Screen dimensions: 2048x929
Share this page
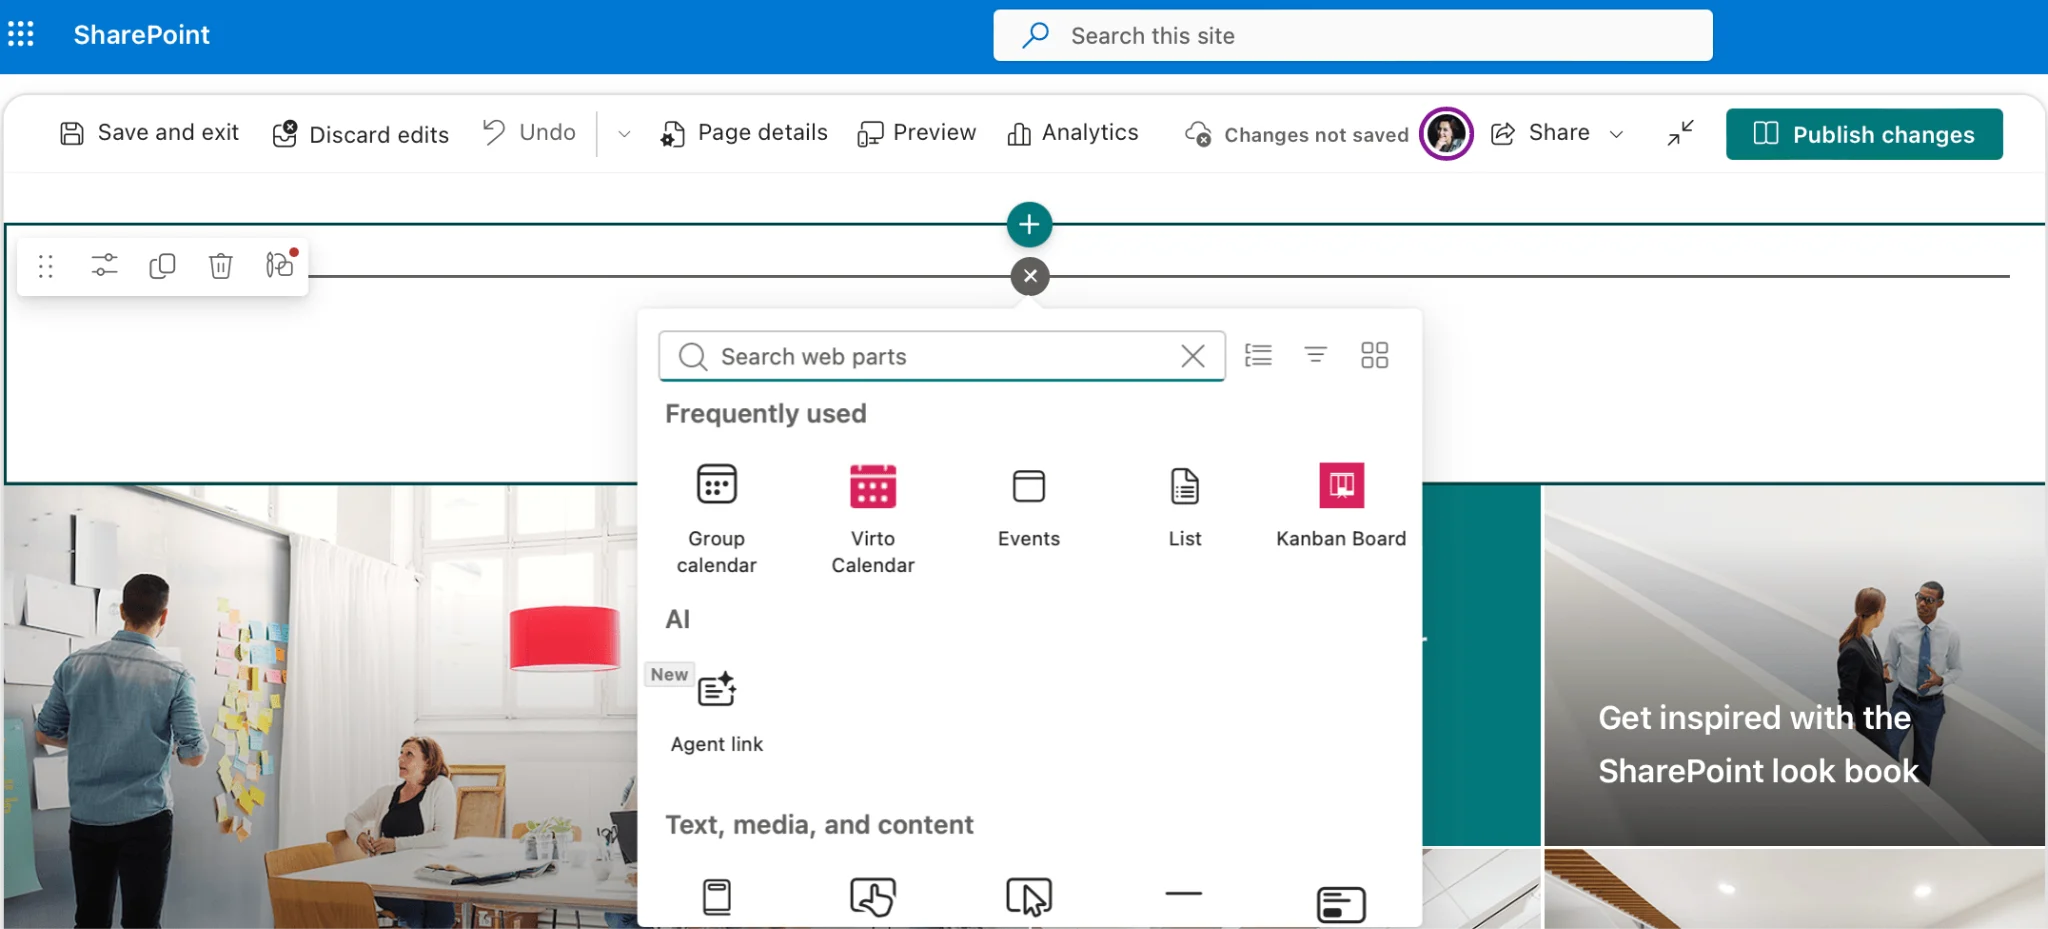point(1540,133)
